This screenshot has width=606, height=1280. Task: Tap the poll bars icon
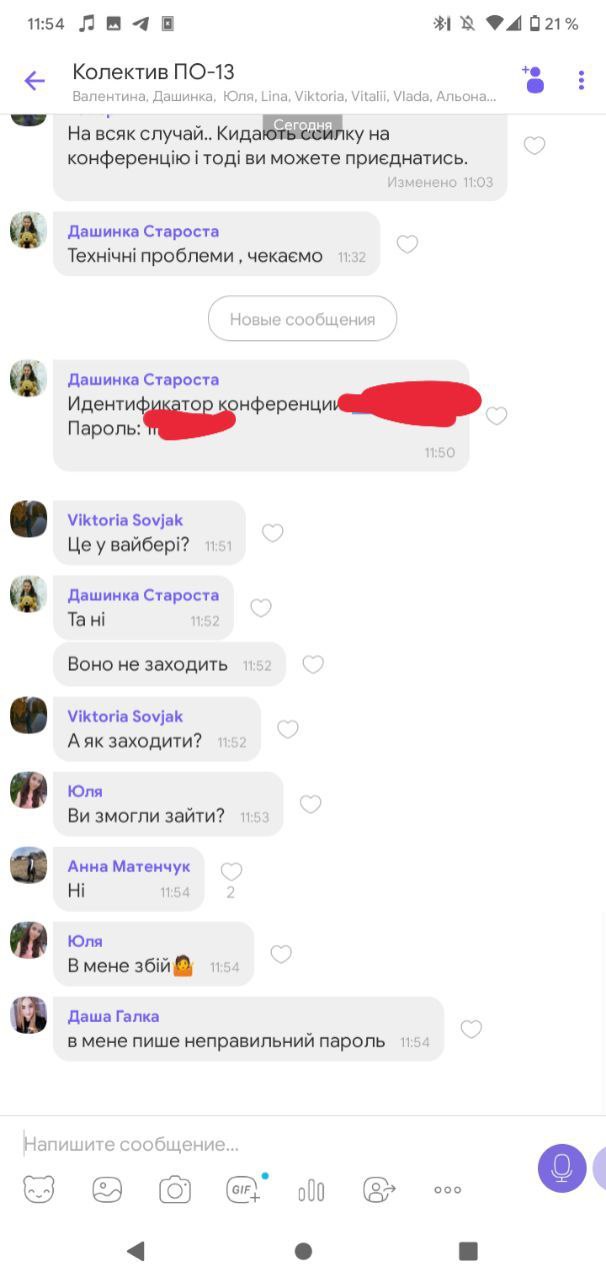[311, 1189]
